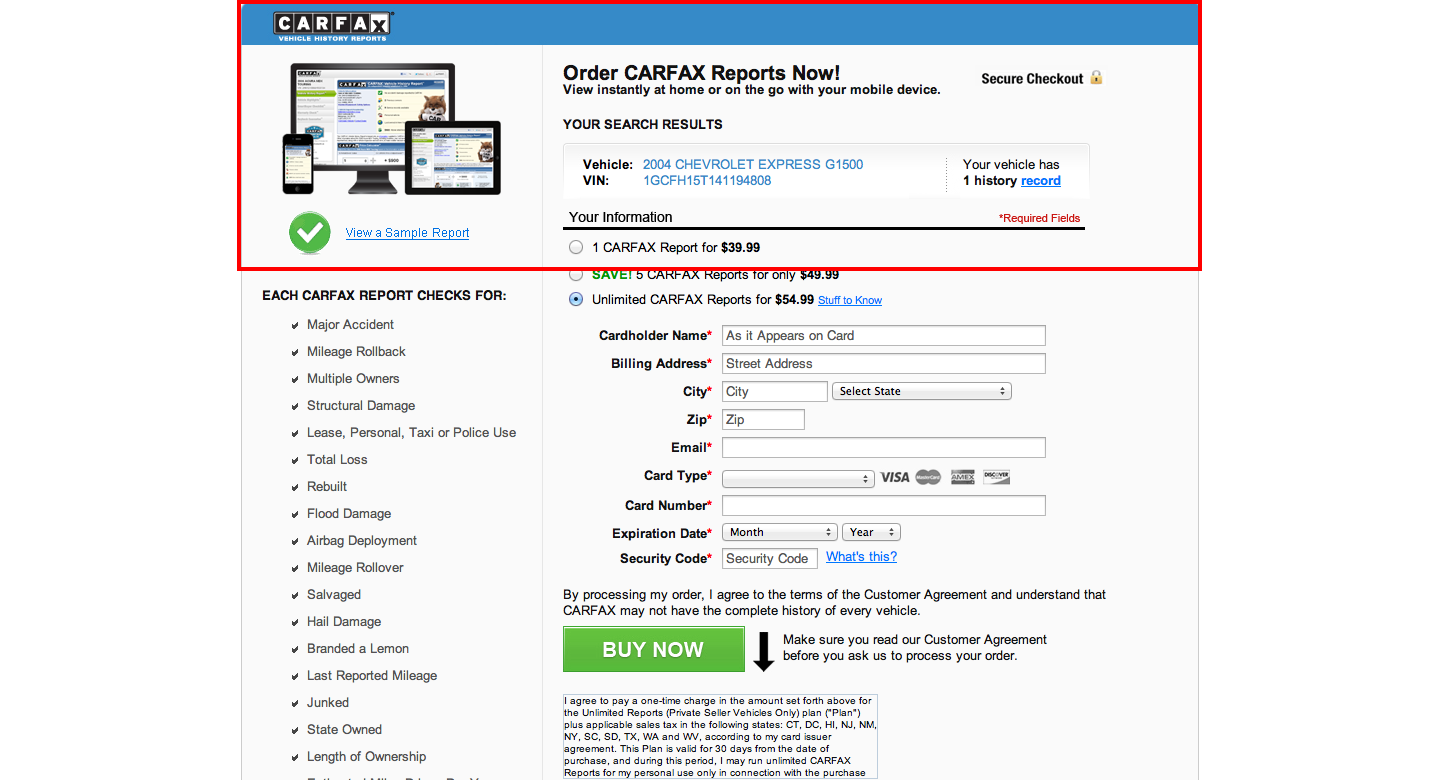Image resolution: width=1440 pixels, height=780 pixels.
Task: Click Lease, Personal, Taxi or Police Use
Action: coord(411,433)
